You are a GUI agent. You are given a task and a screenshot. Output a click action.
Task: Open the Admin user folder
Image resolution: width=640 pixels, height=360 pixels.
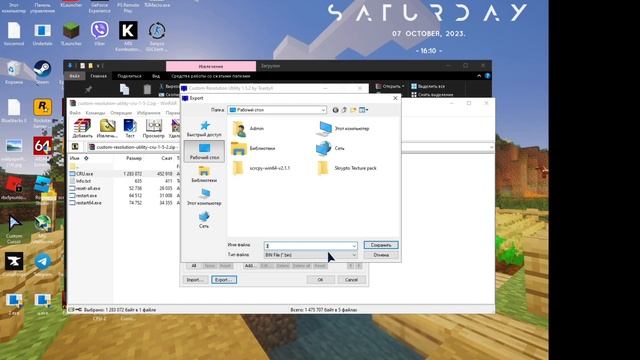tap(249, 129)
